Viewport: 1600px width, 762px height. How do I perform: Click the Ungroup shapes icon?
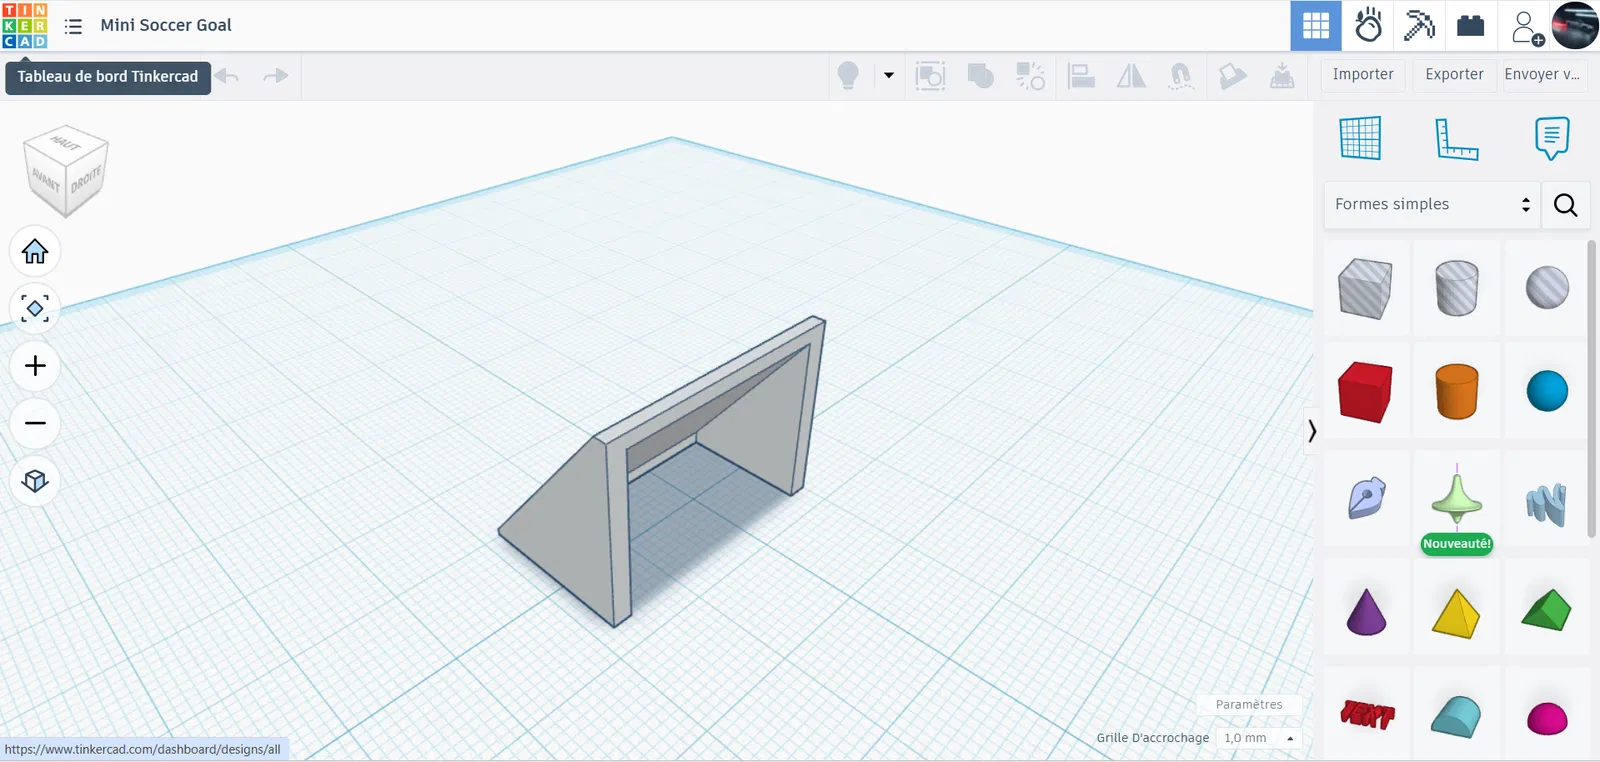1031,76
